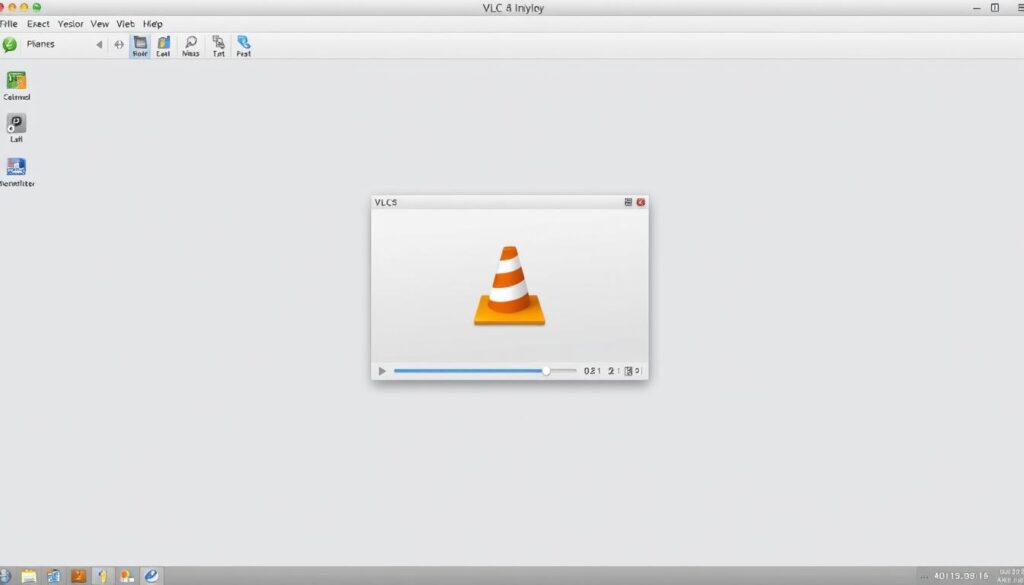Click the play button in VLCS window

pos(382,371)
